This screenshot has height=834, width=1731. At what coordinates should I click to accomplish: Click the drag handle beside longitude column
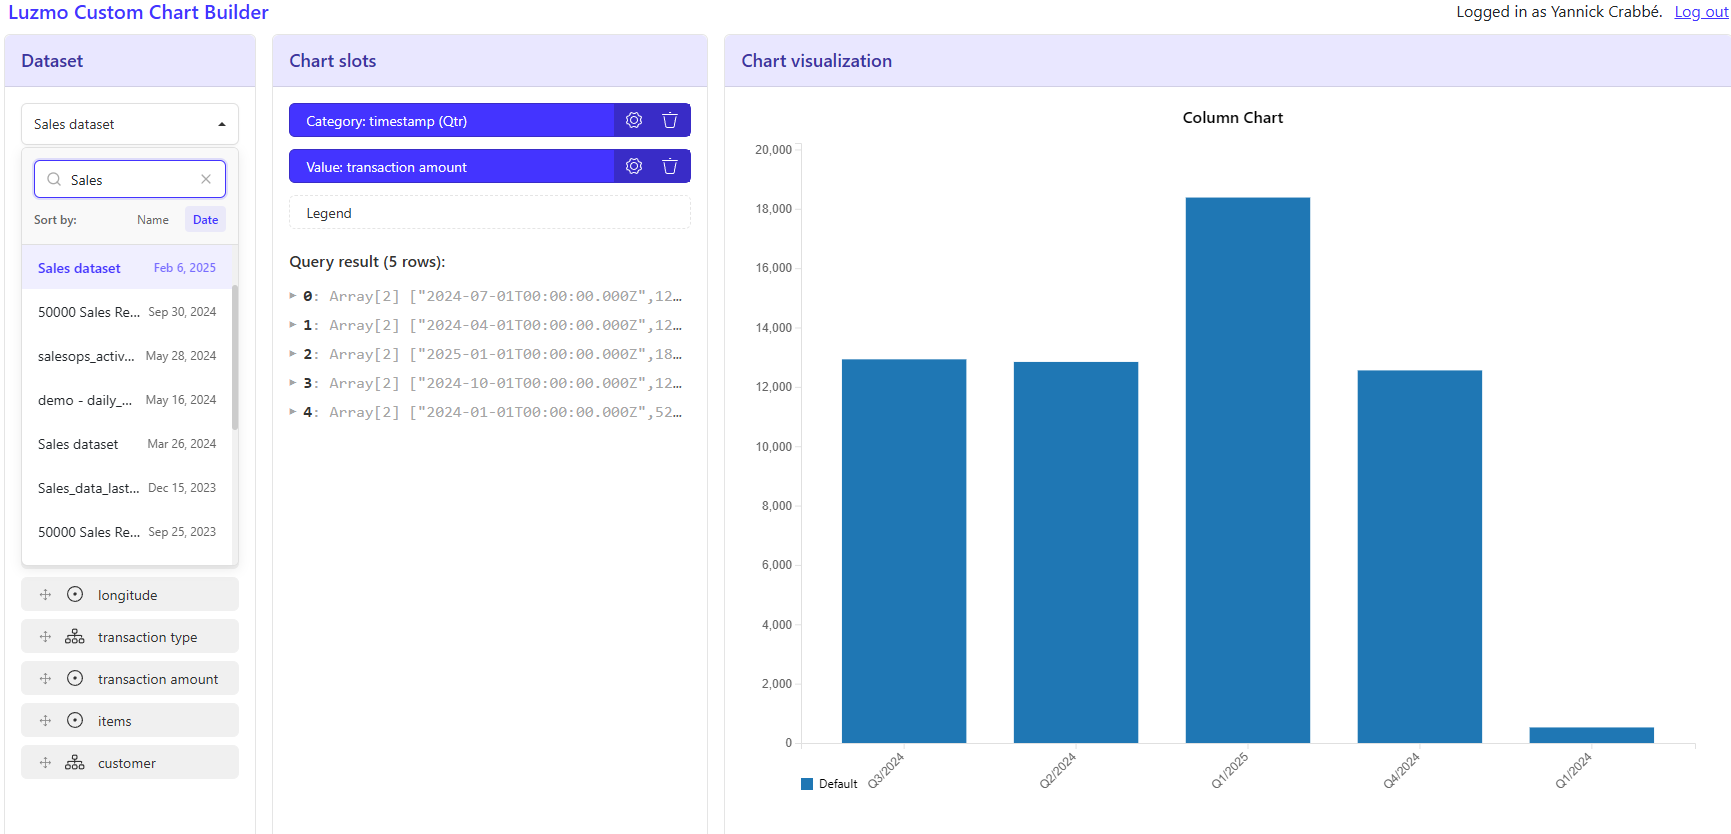coord(45,594)
